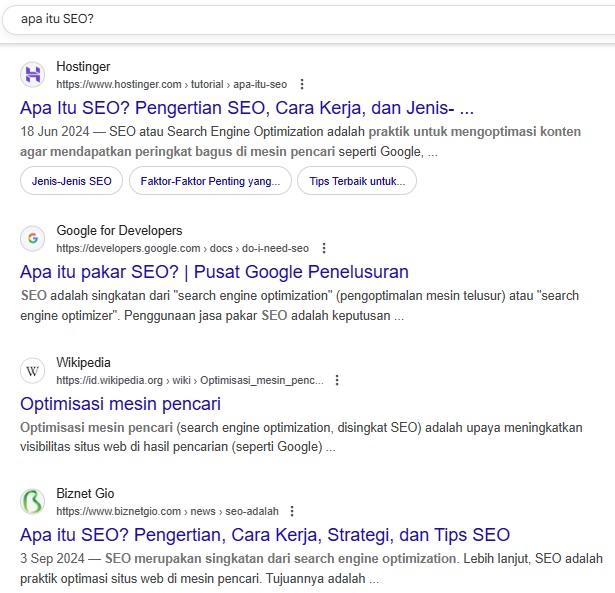This screenshot has width=615, height=593.
Task: Click the 'Google for Developers' site name
Action: tap(119, 231)
